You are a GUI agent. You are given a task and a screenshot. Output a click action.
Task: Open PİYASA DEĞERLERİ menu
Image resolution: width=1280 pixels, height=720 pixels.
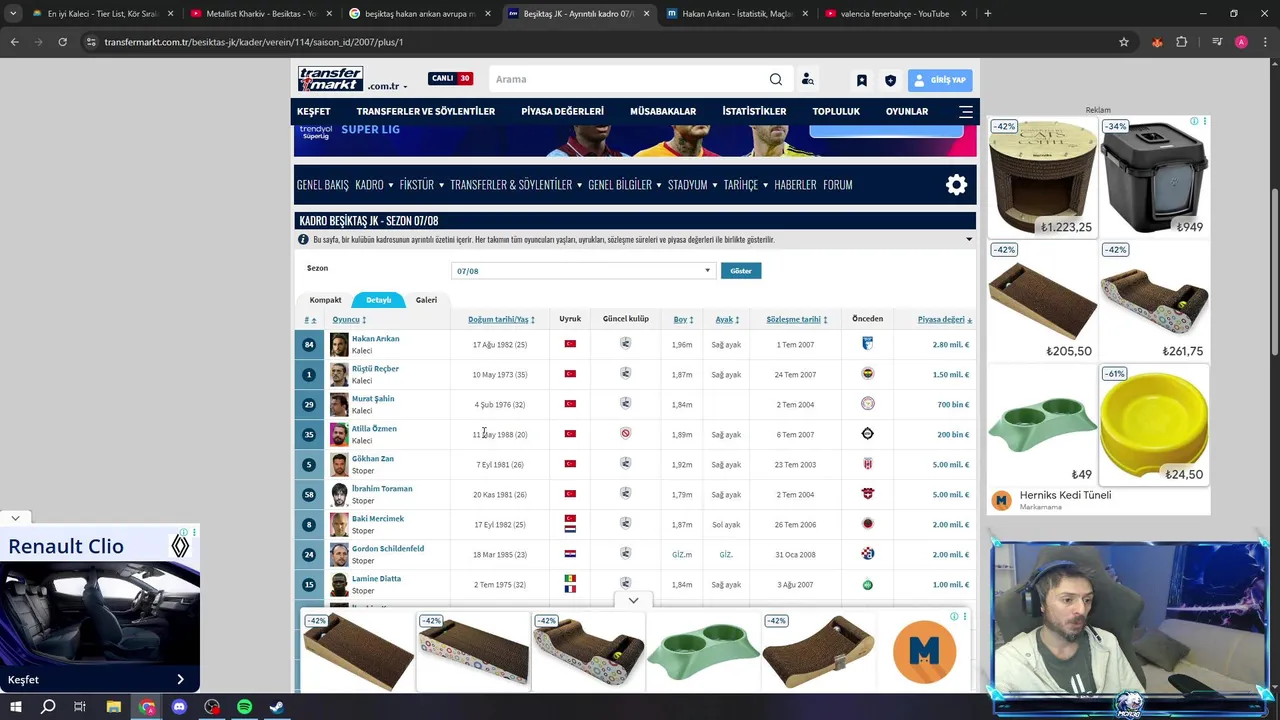pyautogui.click(x=562, y=111)
